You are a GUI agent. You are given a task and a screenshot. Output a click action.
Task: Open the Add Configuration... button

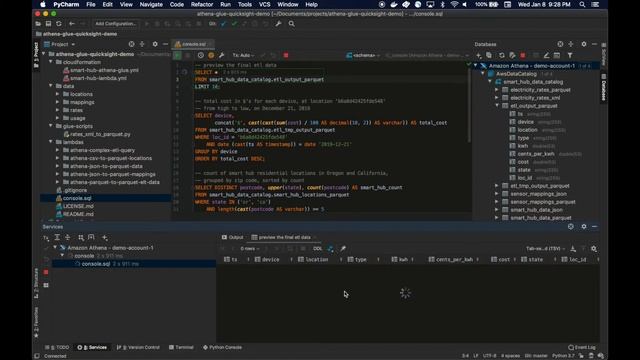point(116,24)
